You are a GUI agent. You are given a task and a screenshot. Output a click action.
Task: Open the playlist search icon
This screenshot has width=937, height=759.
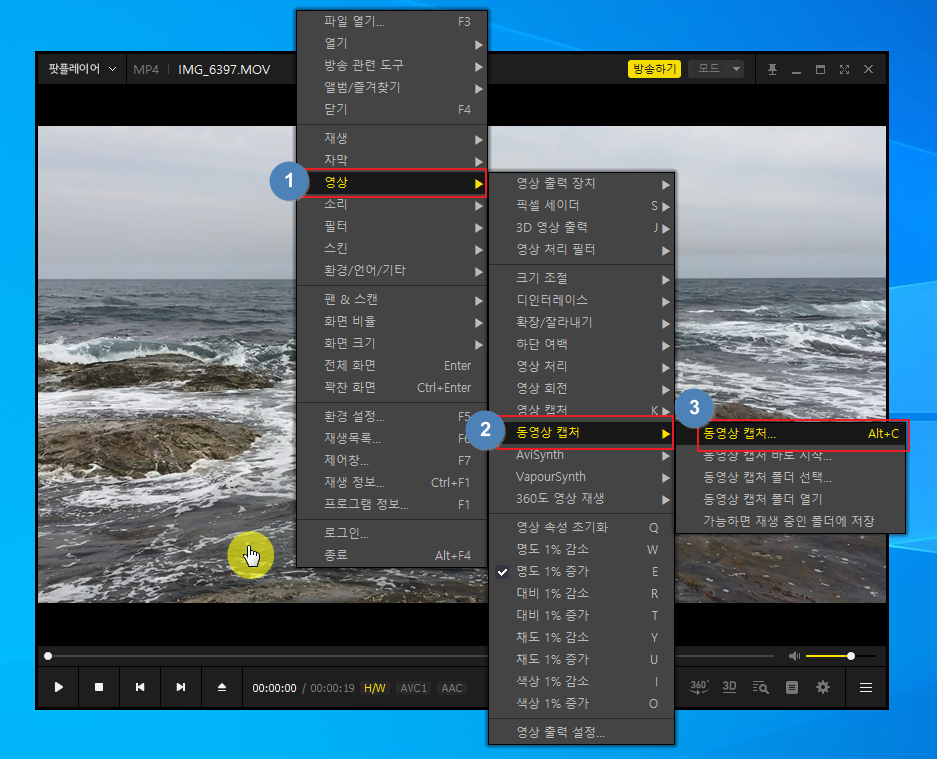(760, 687)
